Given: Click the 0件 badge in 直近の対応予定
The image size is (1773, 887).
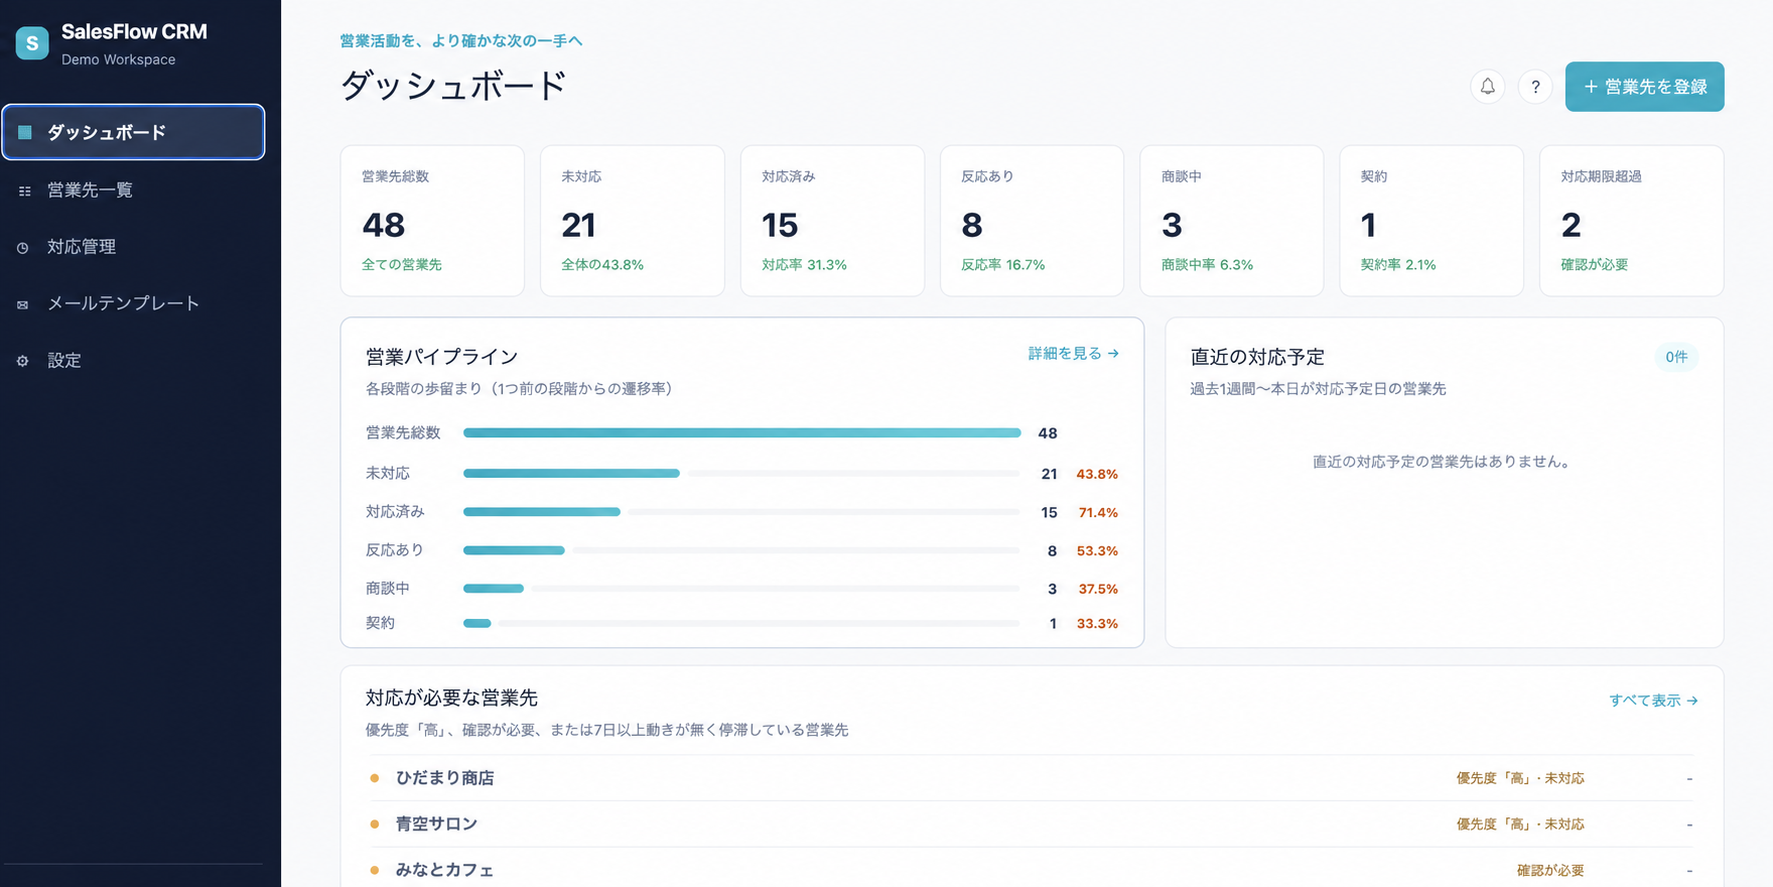Looking at the screenshot, I should click(x=1676, y=357).
